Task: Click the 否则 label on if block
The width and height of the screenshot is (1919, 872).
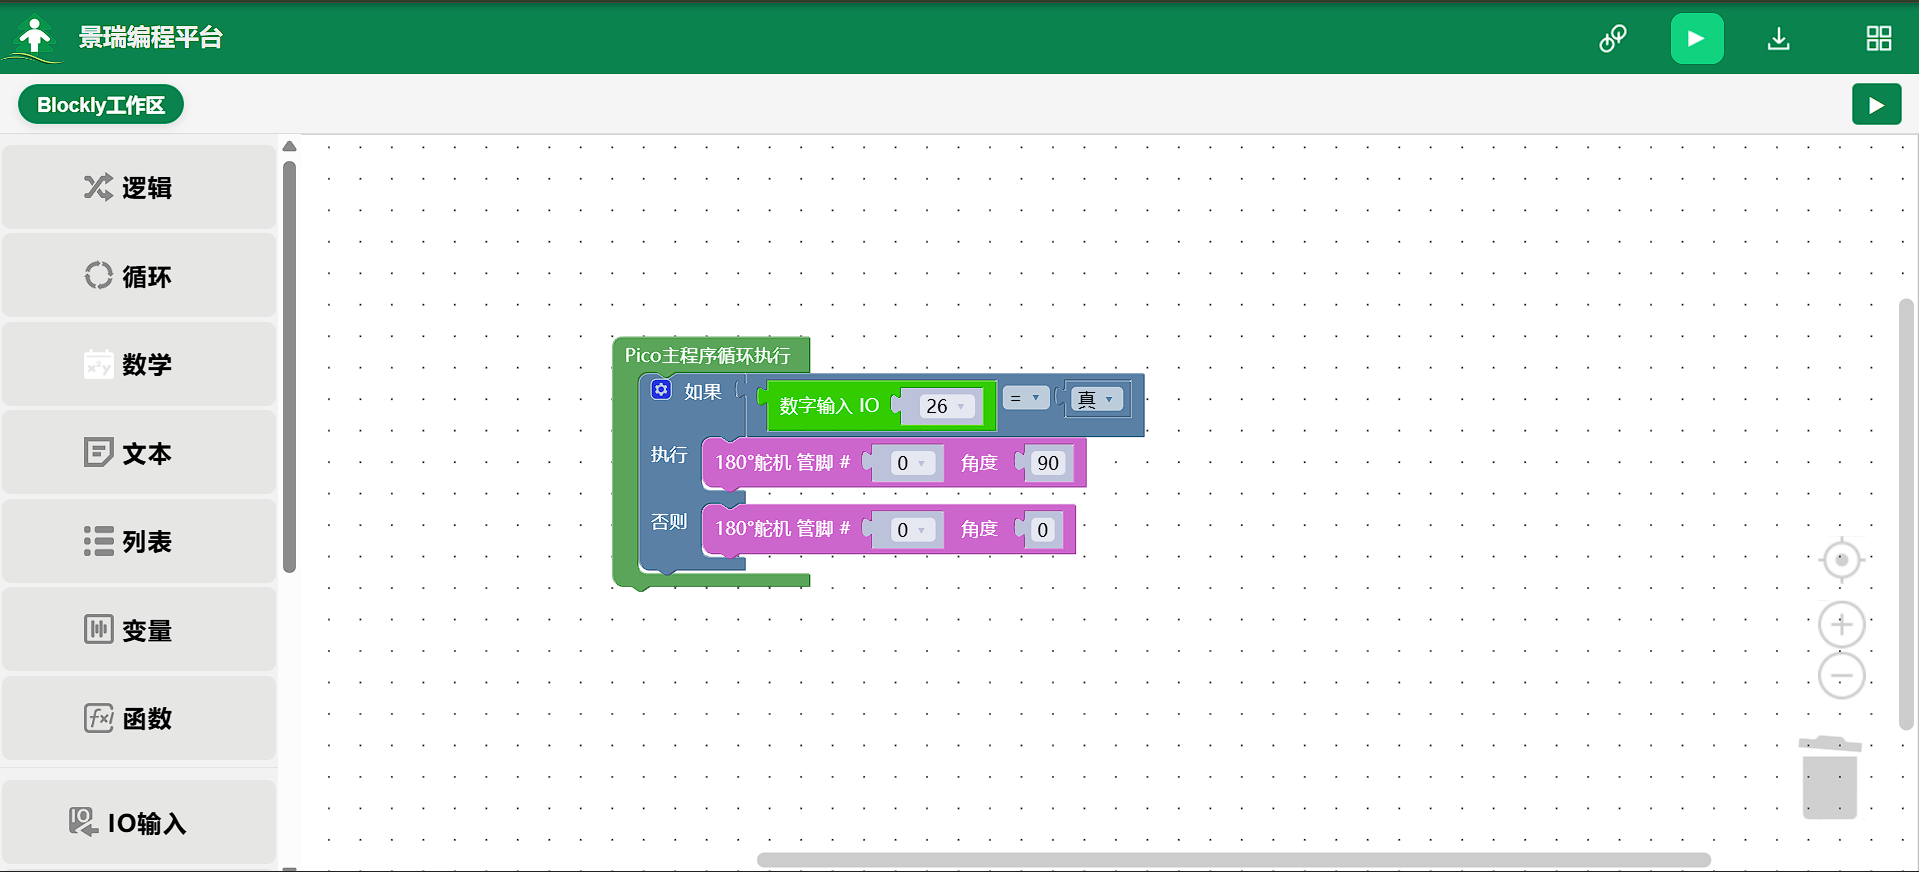Action: (x=669, y=522)
